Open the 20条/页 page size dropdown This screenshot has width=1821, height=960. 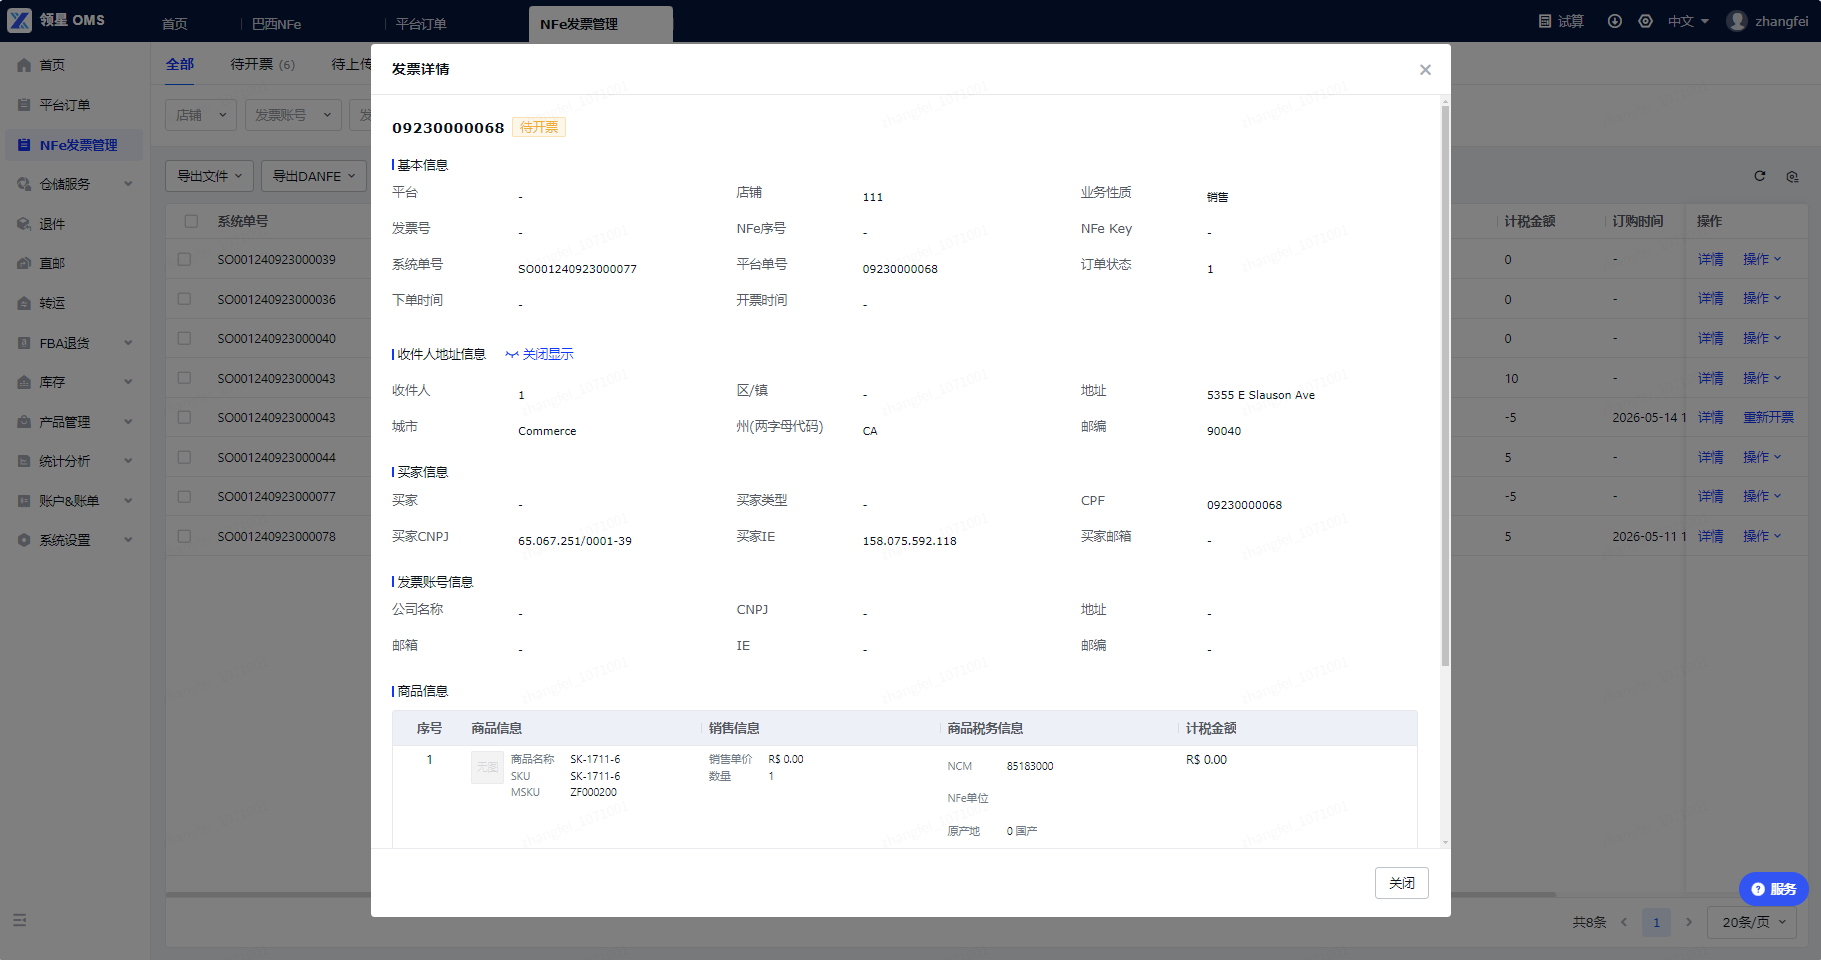click(1753, 922)
